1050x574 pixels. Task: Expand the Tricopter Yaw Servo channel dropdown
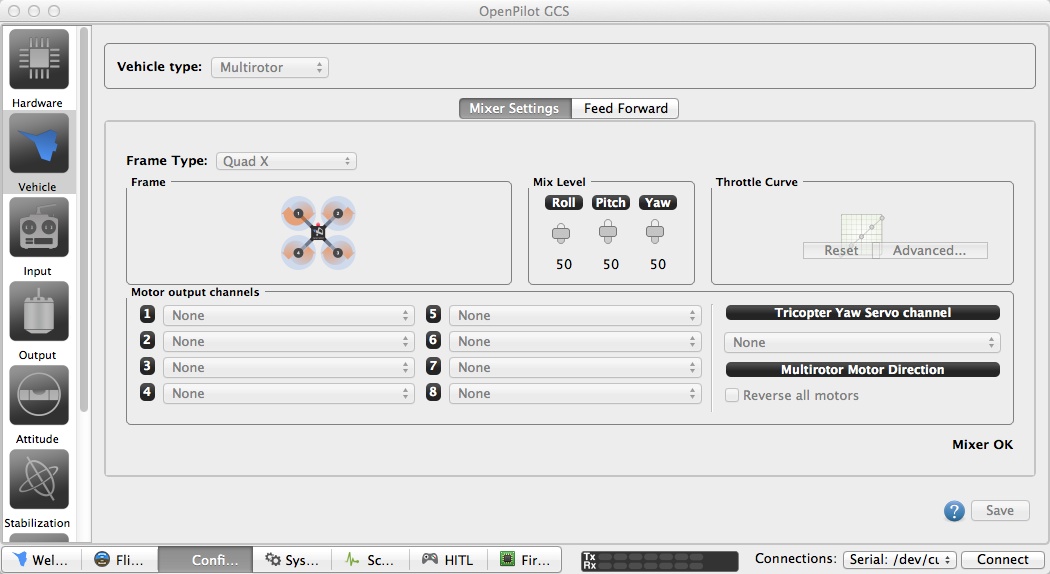(x=861, y=342)
